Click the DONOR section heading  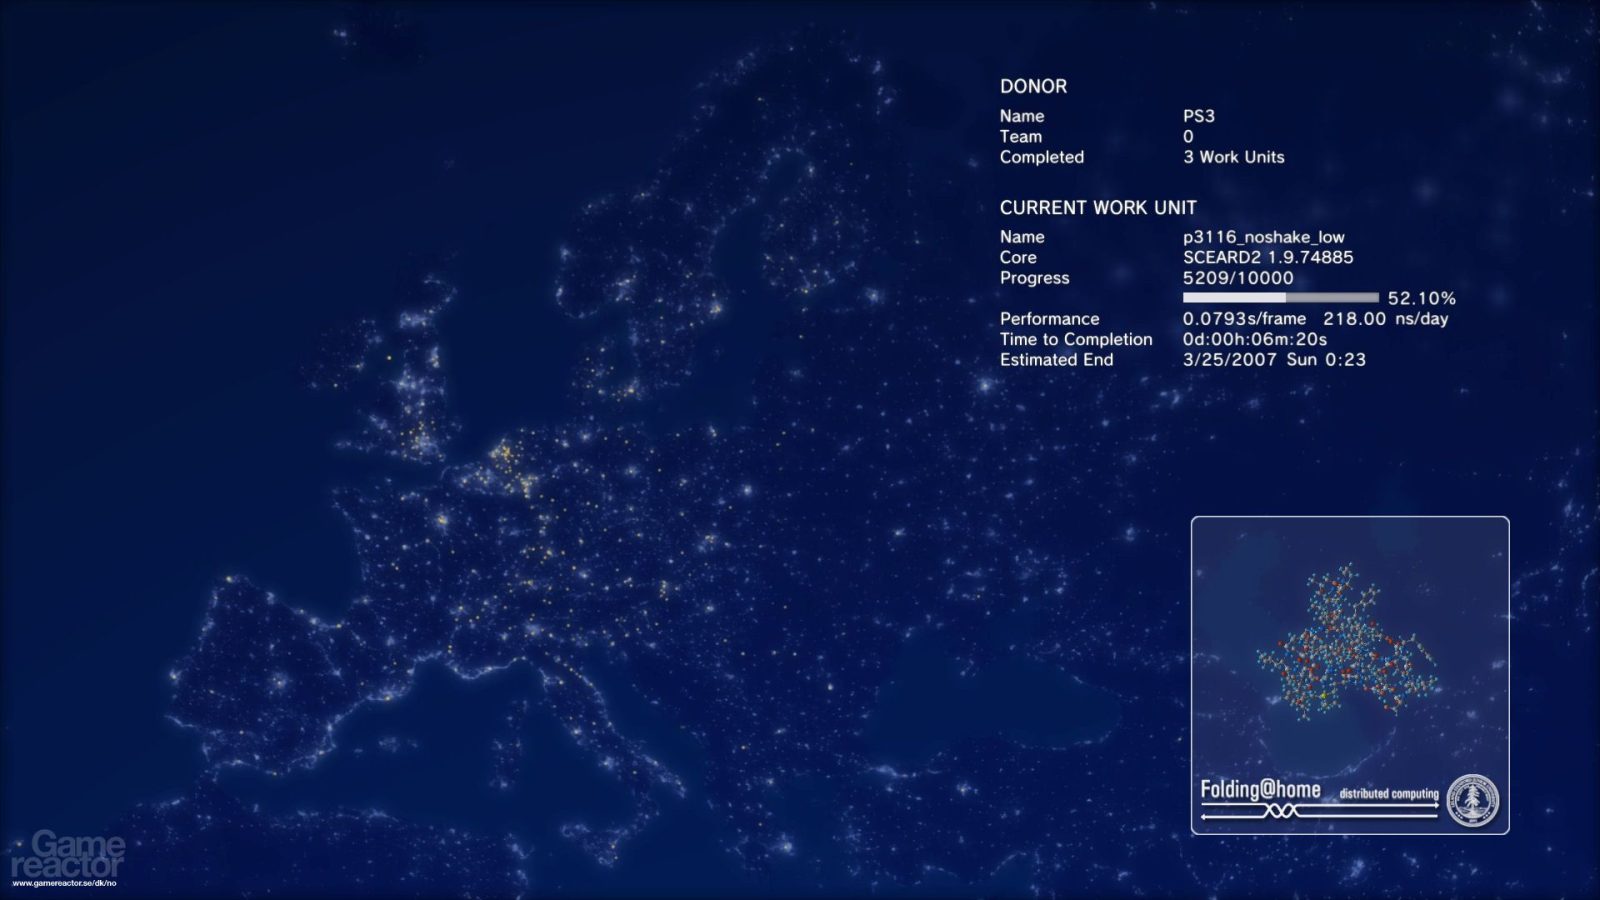click(x=1033, y=87)
